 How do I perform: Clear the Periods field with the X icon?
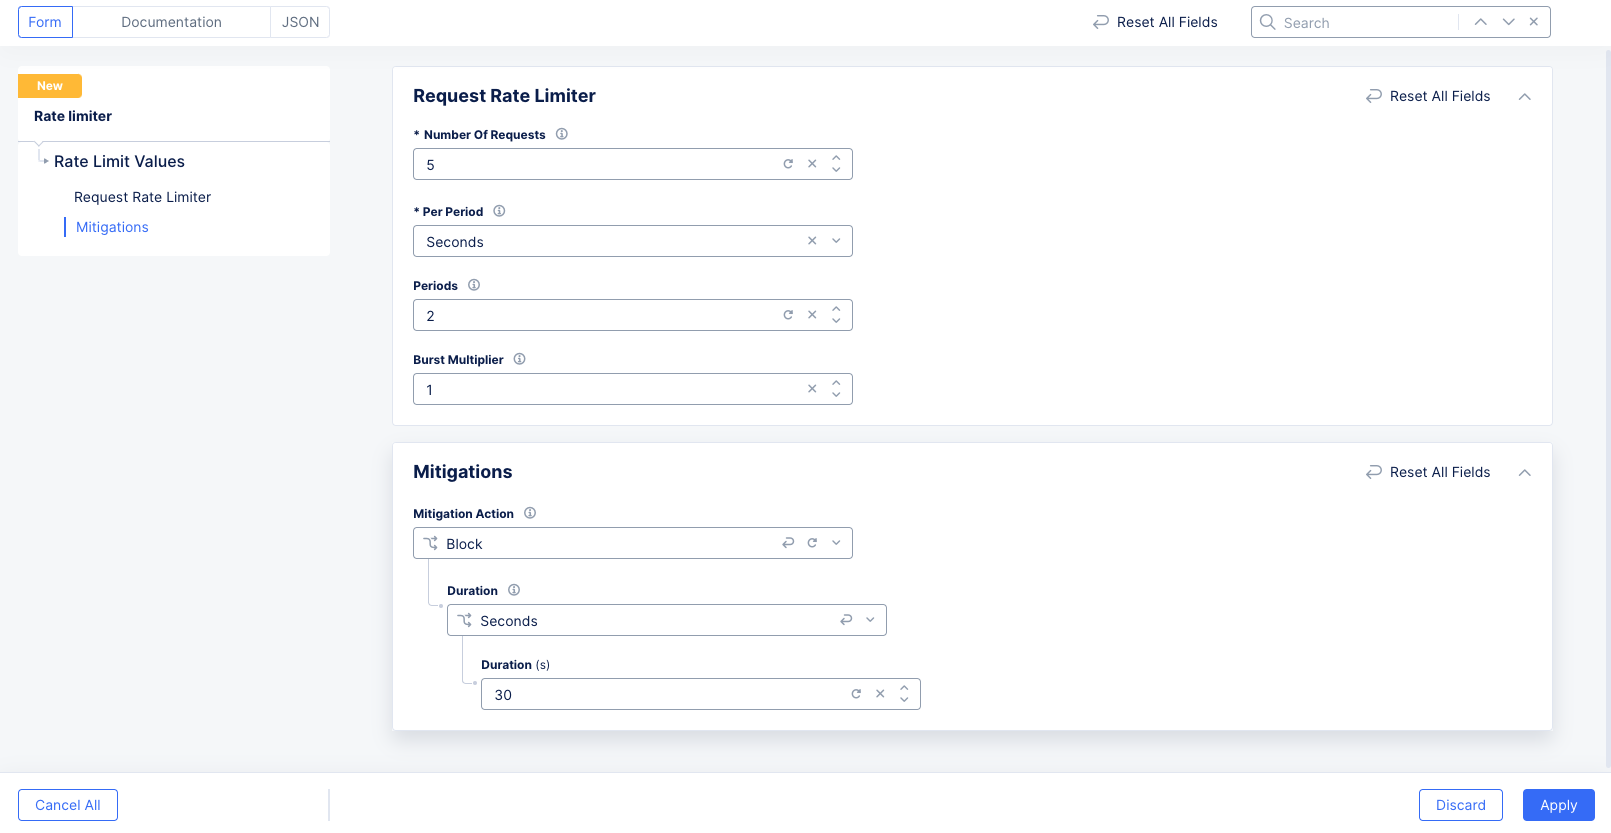pos(812,315)
